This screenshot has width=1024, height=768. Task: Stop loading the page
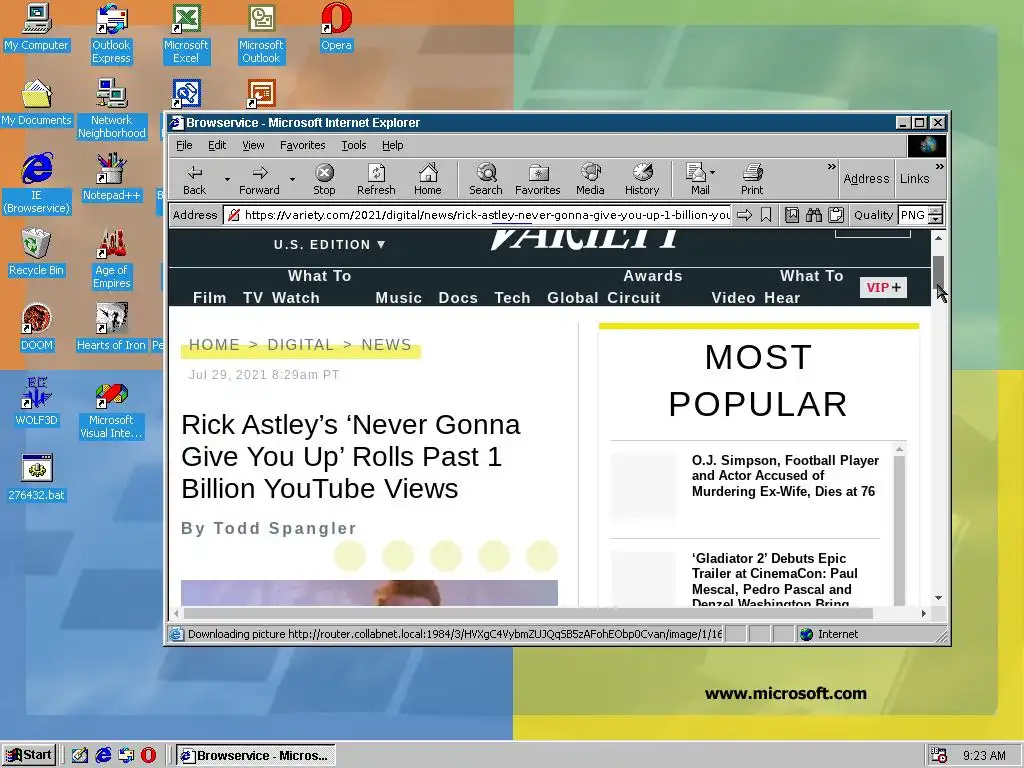tap(324, 180)
